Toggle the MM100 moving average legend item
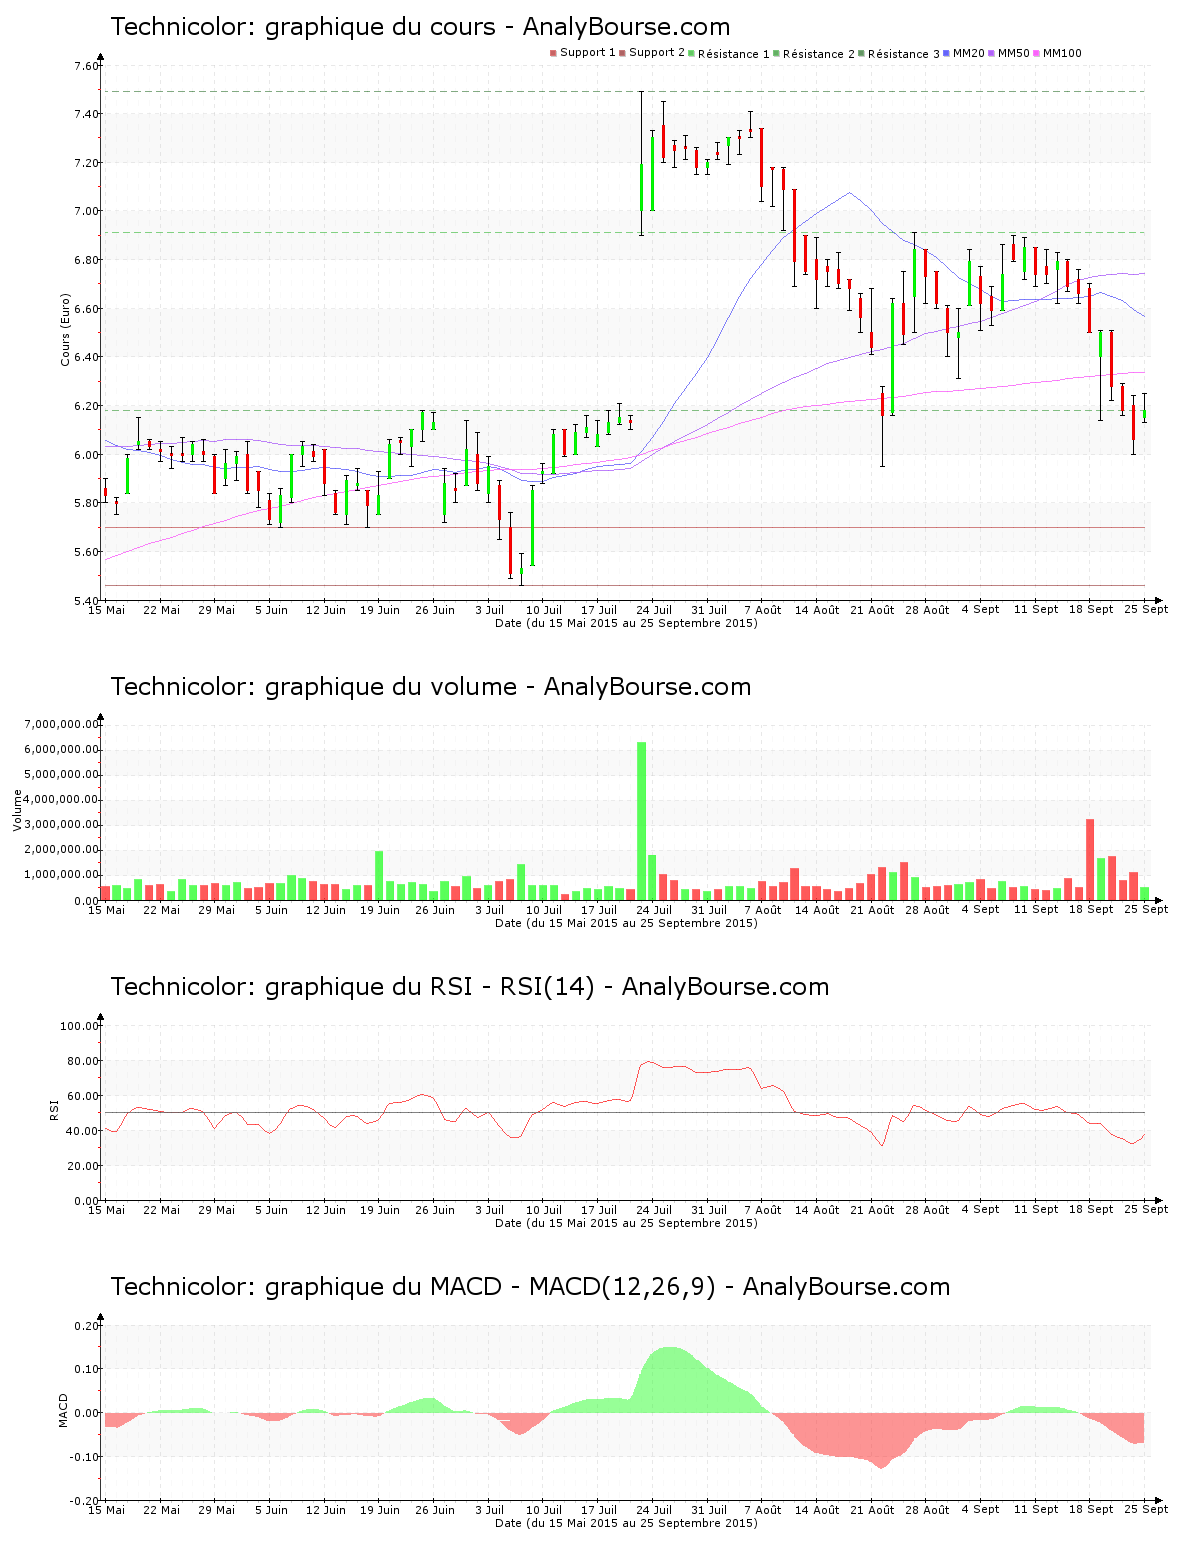The width and height of the screenshot is (1200, 1550). click(x=1061, y=53)
